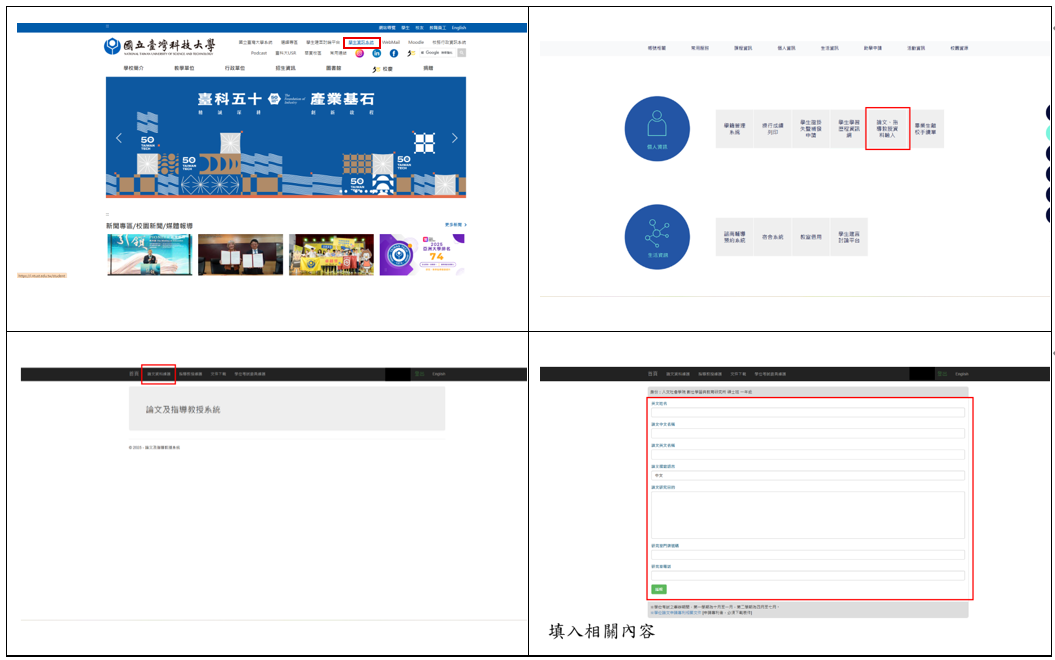Click the 個人資訊 person circle icon
The width and height of the screenshot is (1055, 660).
coord(657,129)
